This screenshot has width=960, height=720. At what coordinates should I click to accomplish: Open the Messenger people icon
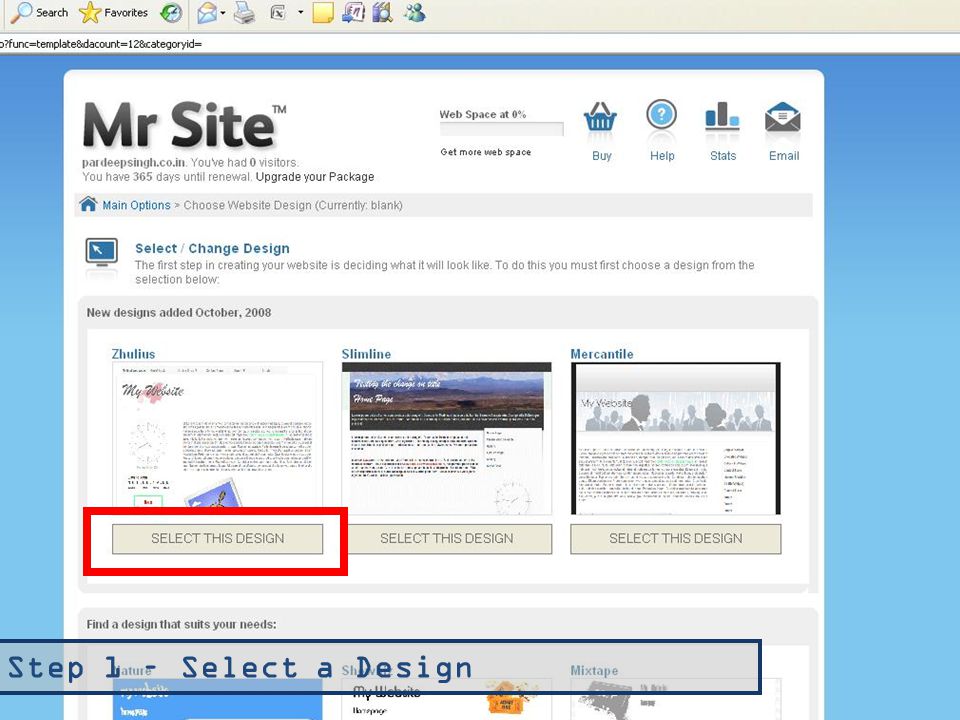click(415, 12)
